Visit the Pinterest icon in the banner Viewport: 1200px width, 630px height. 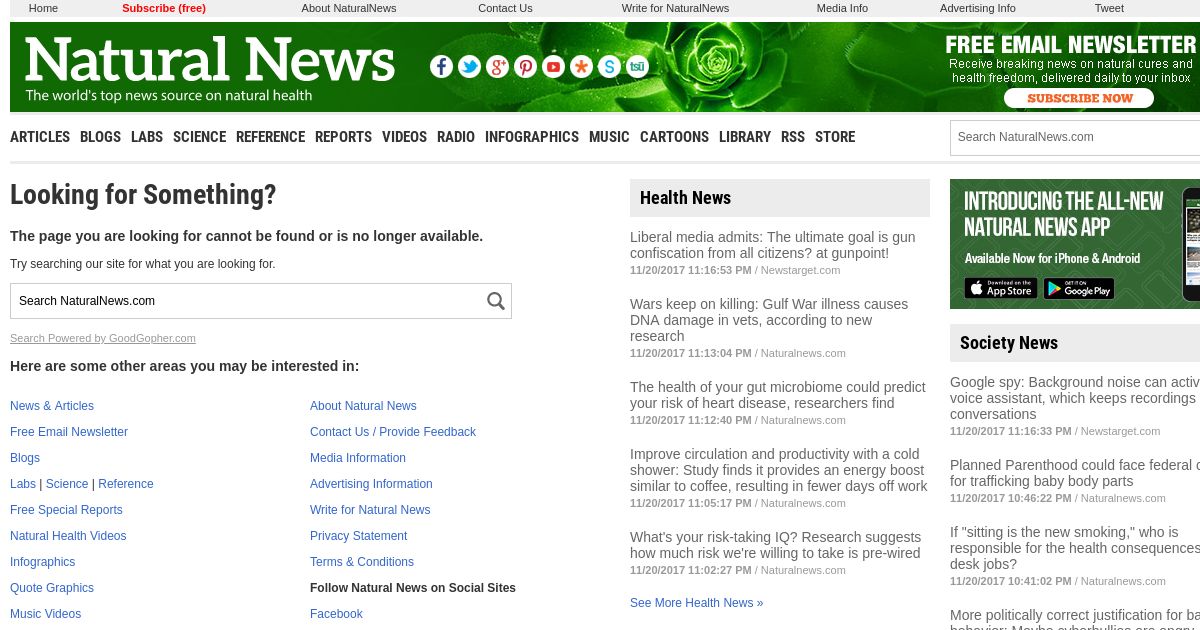pos(525,67)
